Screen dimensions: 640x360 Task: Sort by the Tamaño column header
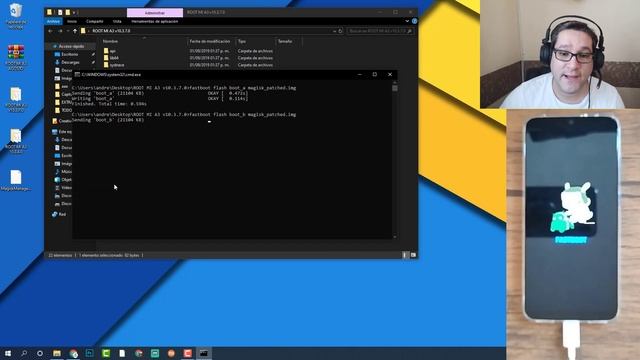coord(285,41)
